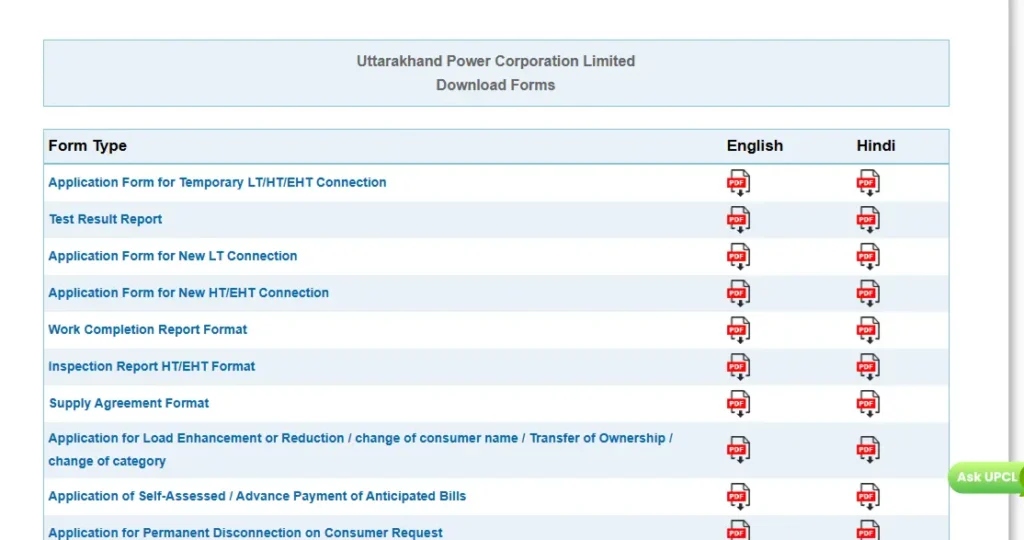Open Self-Assessed / Advance Payment of Anticipated Bills link
The image size is (1024, 540).
coord(257,496)
